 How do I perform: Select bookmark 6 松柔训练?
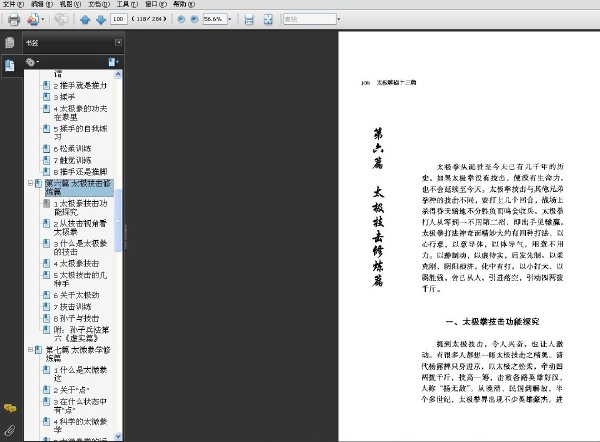point(72,148)
